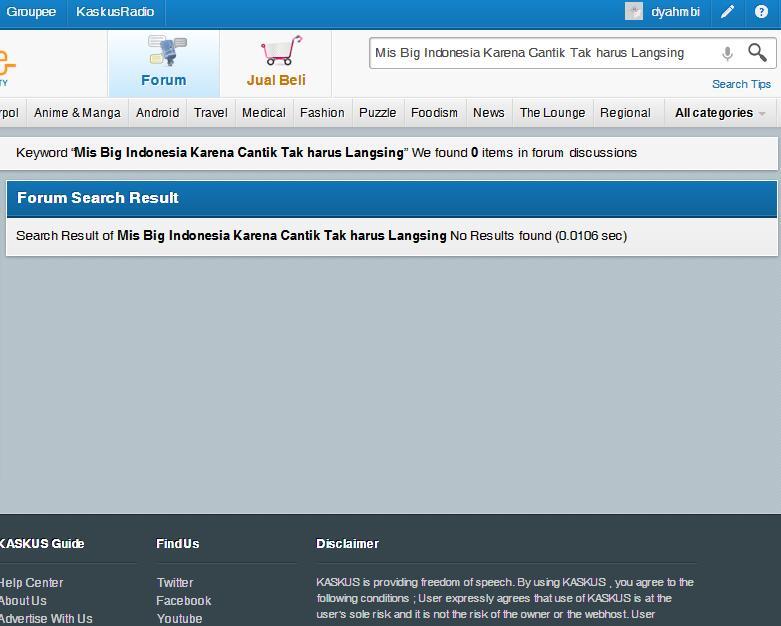Focus the search text field

click(543, 53)
